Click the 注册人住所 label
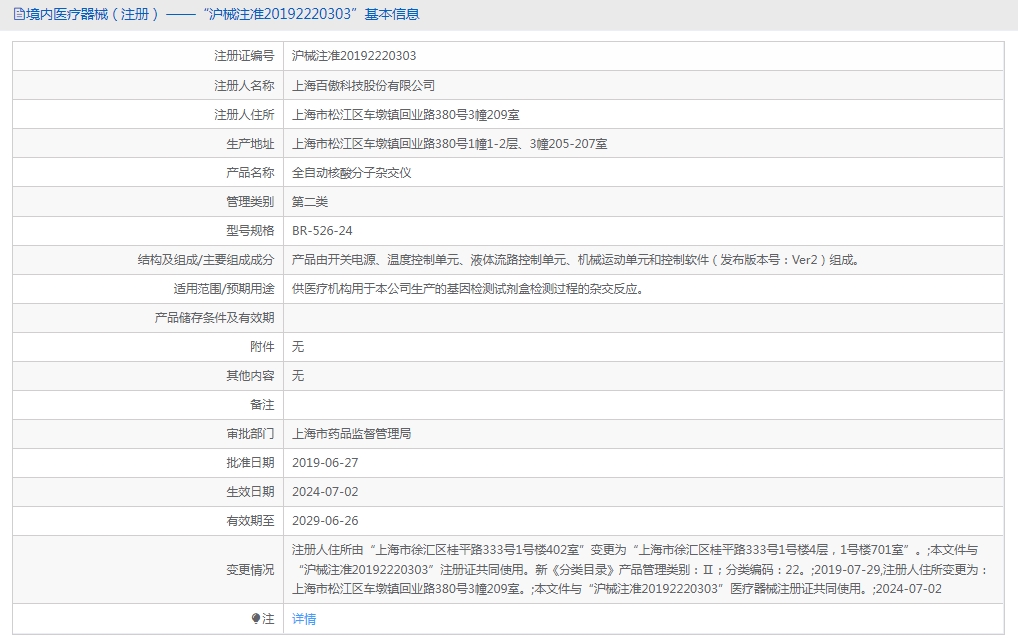Screen dimensions: 1018x639 point(244,114)
